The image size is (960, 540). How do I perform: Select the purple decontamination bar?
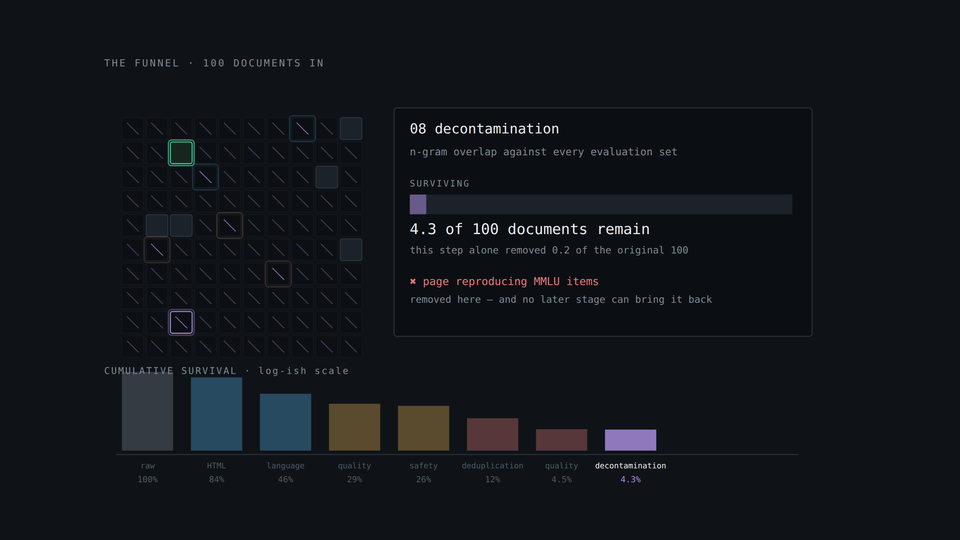[x=631, y=440]
